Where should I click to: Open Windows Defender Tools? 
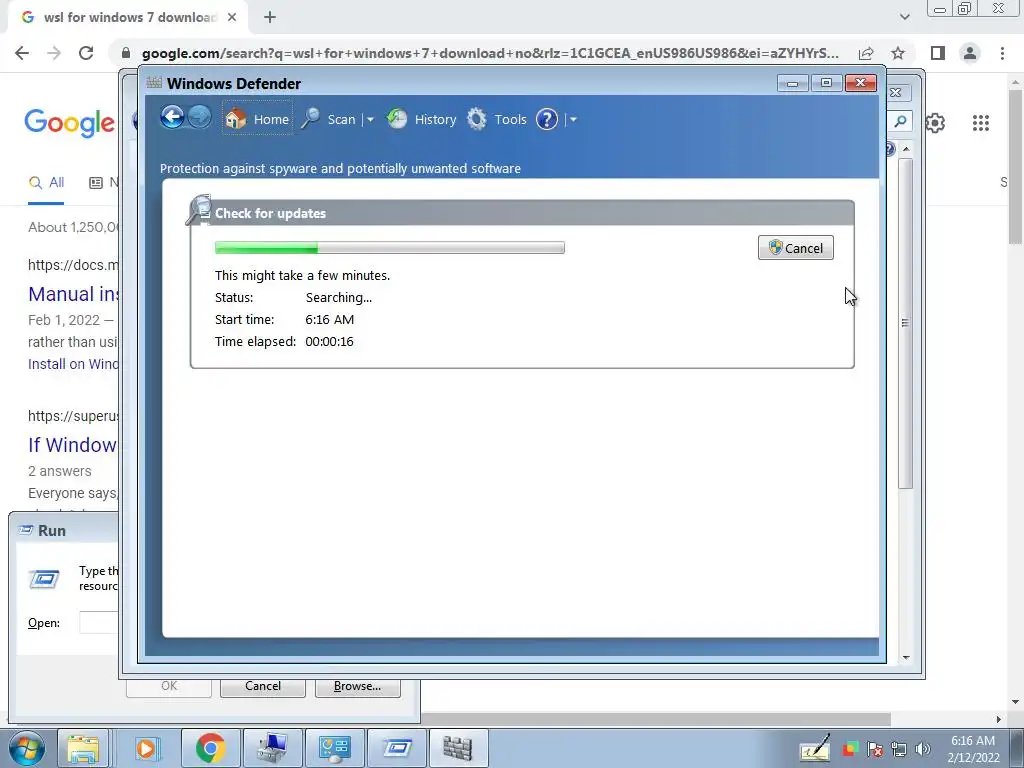click(497, 119)
